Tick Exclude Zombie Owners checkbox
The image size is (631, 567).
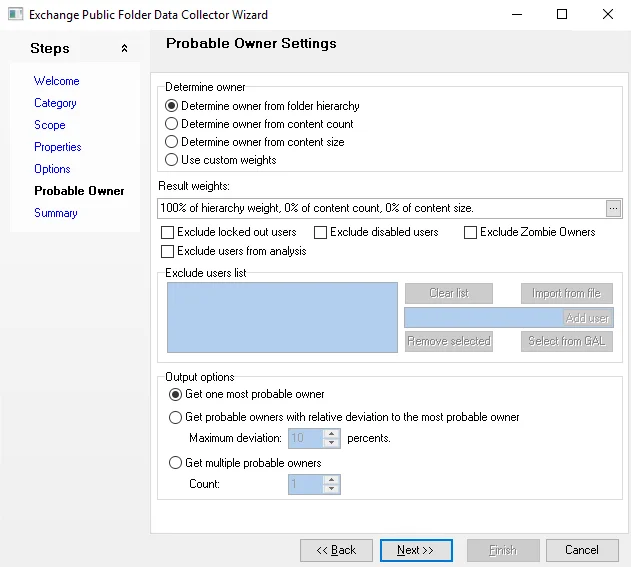[x=529, y=232]
